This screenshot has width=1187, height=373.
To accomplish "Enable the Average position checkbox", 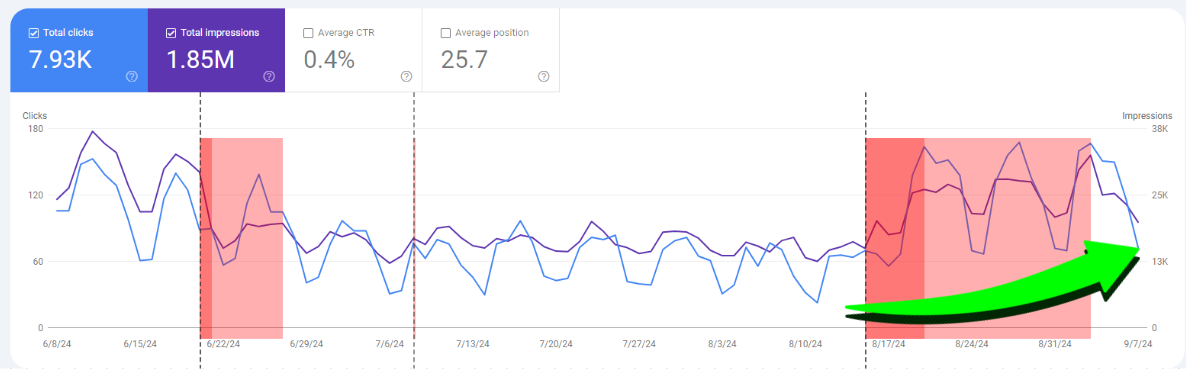I will [446, 33].
